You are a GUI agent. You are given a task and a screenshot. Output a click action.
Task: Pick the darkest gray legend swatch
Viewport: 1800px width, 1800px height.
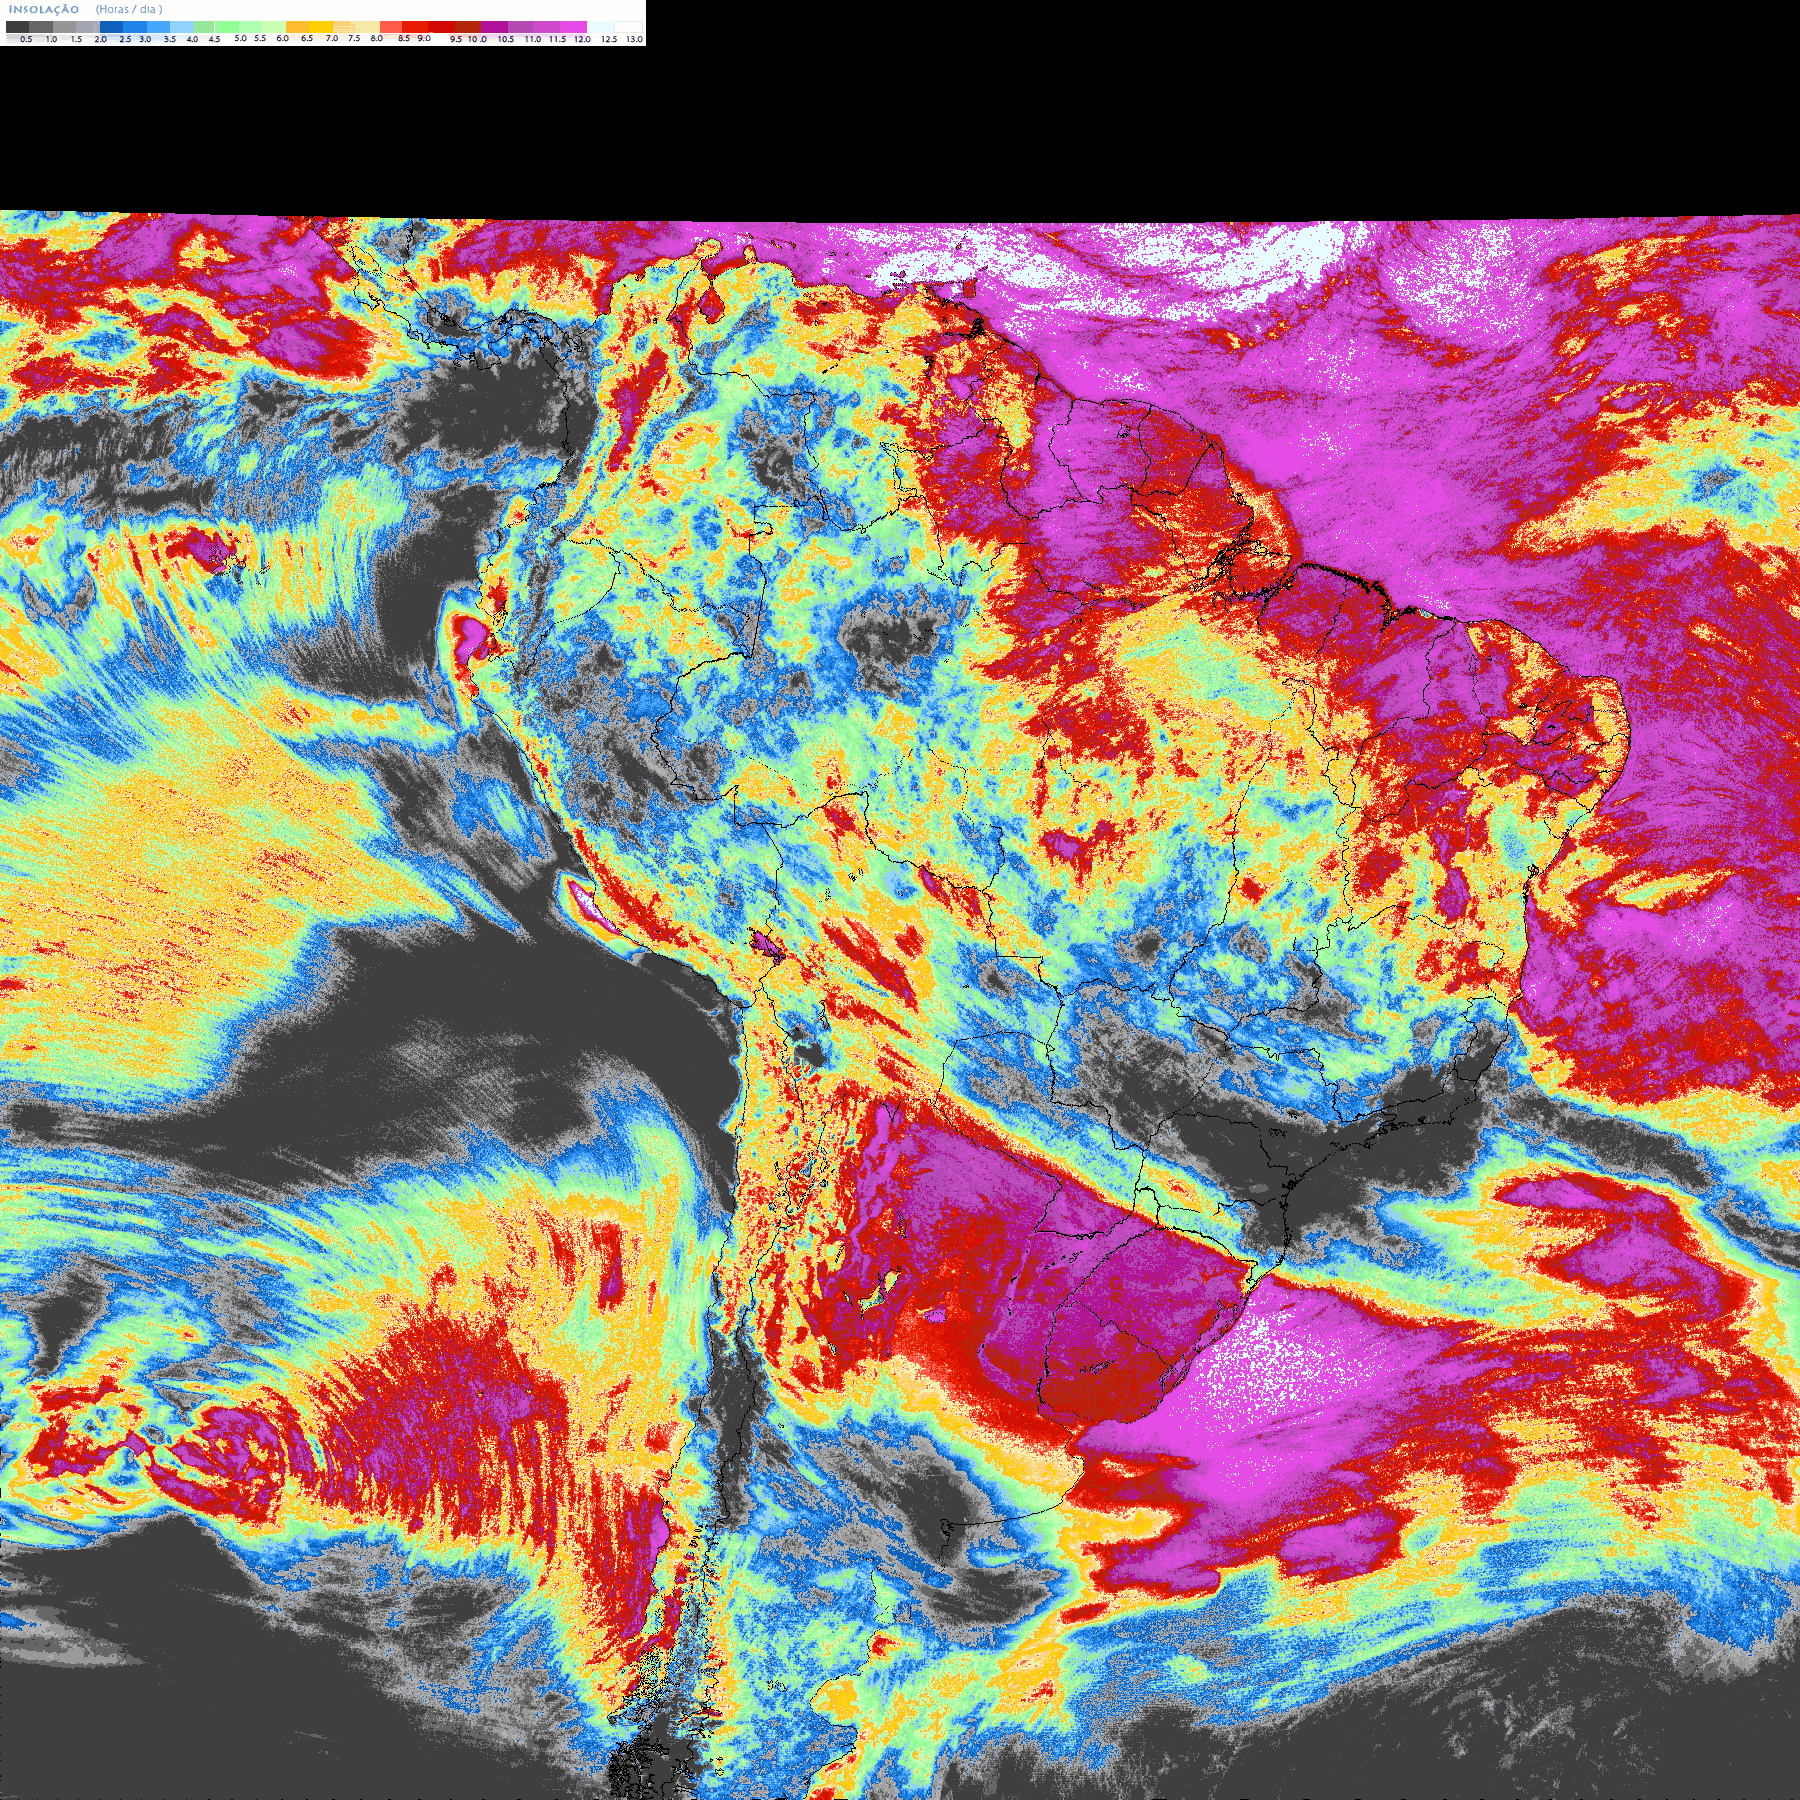17,27
